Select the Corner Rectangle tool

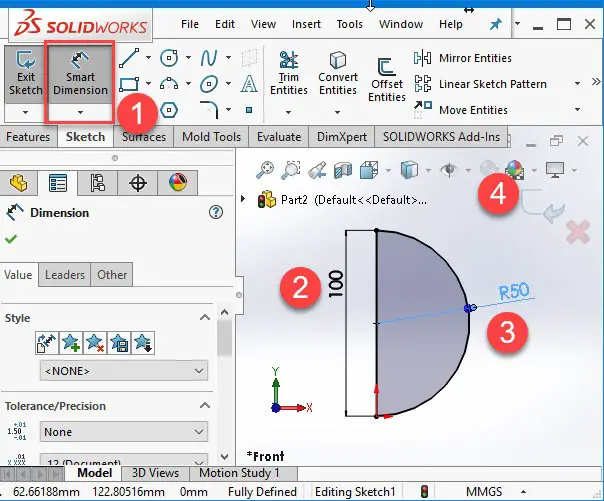pyautogui.click(x=129, y=84)
